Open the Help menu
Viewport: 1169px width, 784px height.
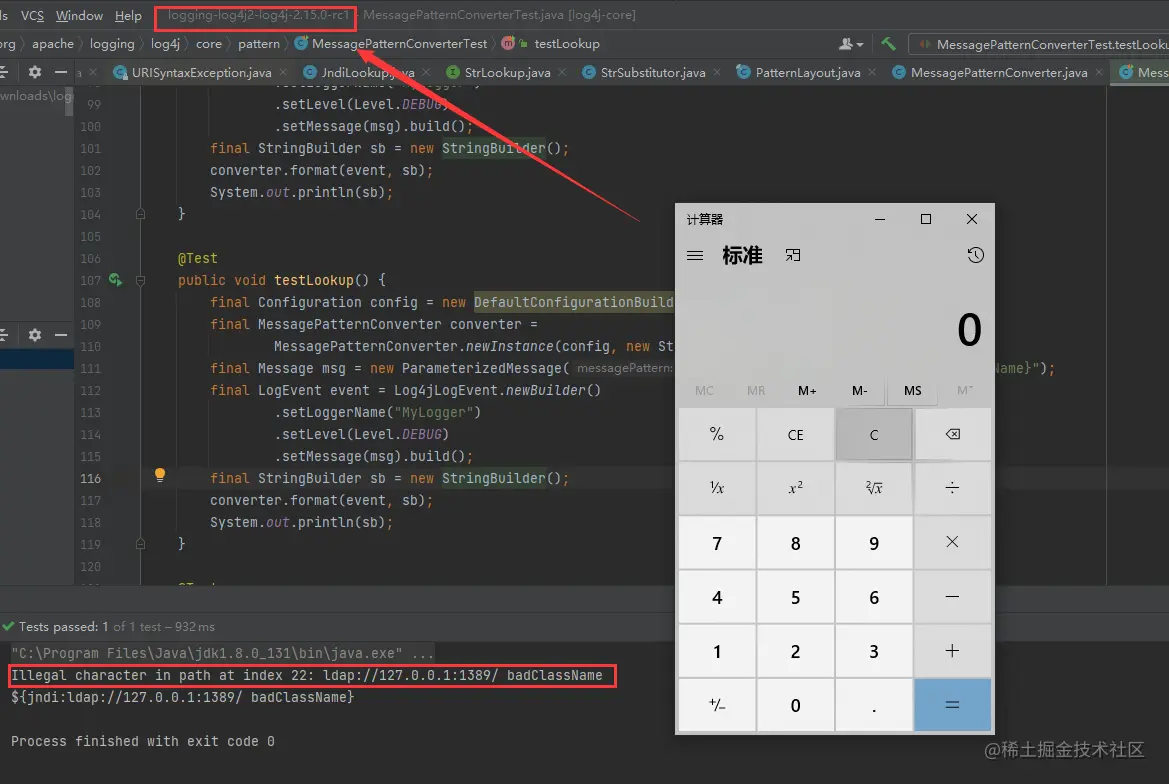128,15
